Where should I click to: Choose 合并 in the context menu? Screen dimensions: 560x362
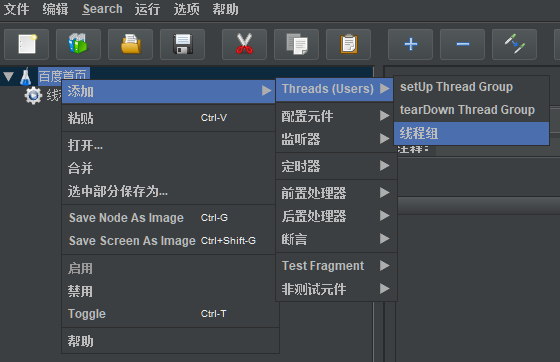[169, 168]
